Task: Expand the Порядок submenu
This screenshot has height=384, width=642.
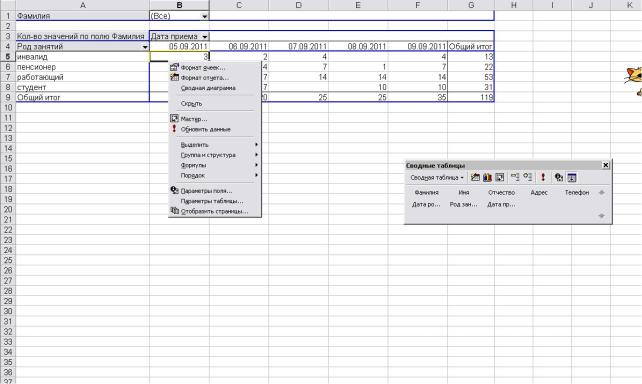Action: (215, 176)
